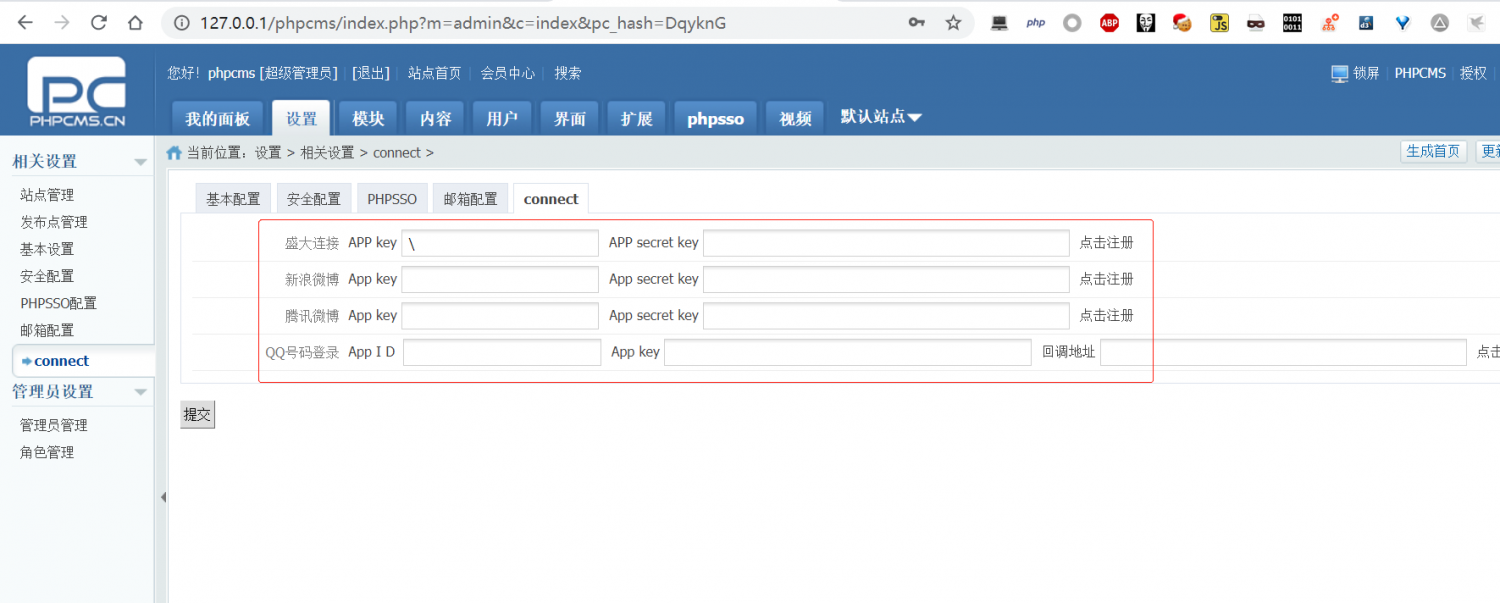Click the Guy Fawkes mask extension icon

pyautogui.click(x=1146, y=22)
